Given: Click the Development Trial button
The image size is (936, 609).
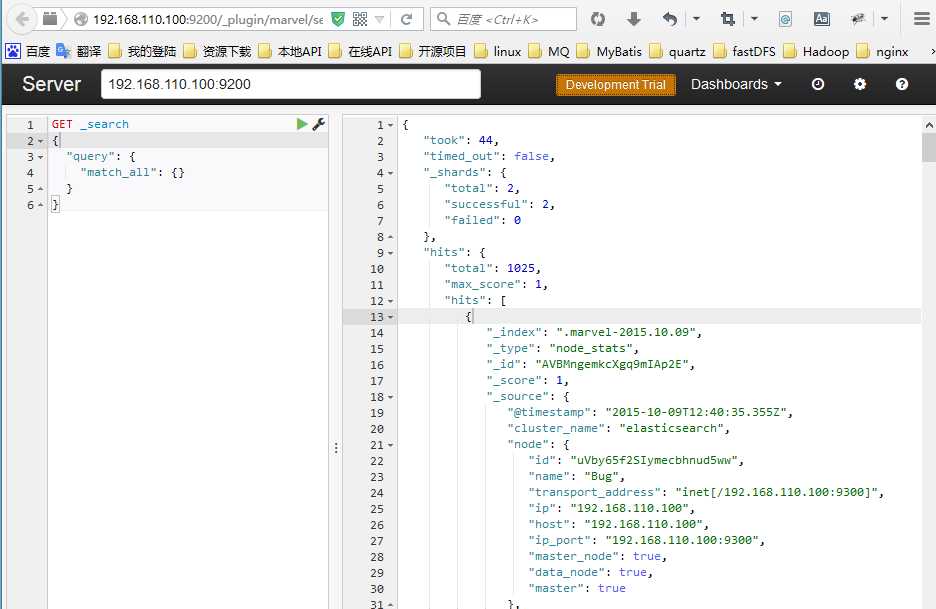Looking at the screenshot, I should click(615, 85).
